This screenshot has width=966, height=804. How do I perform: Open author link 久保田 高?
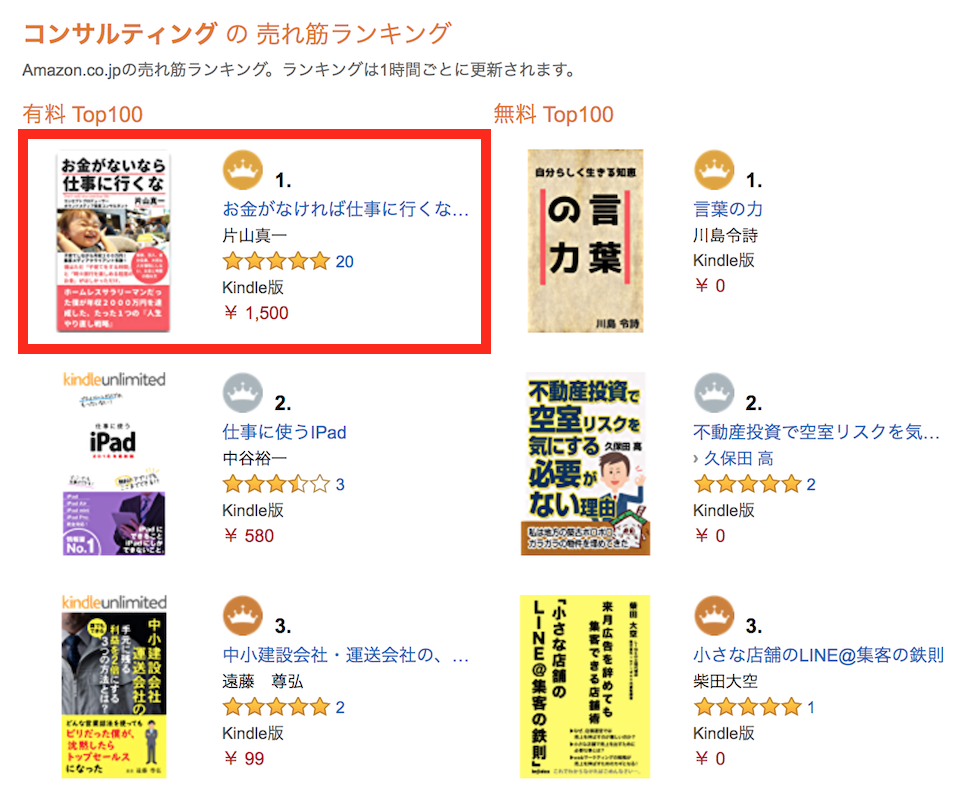click(x=738, y=458)
